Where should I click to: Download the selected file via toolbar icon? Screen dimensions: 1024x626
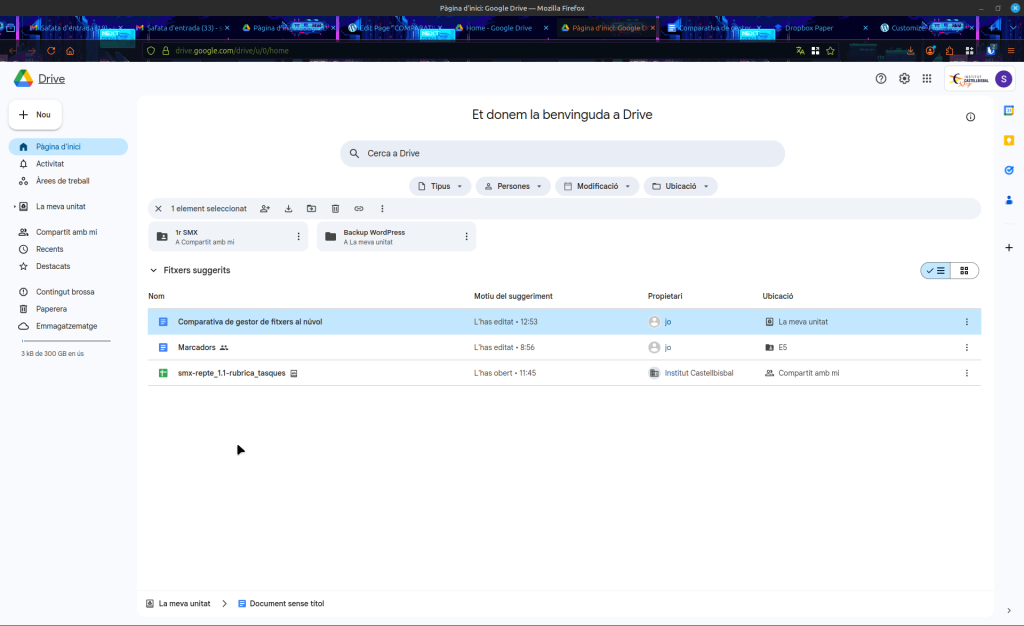tap(288, 209)
